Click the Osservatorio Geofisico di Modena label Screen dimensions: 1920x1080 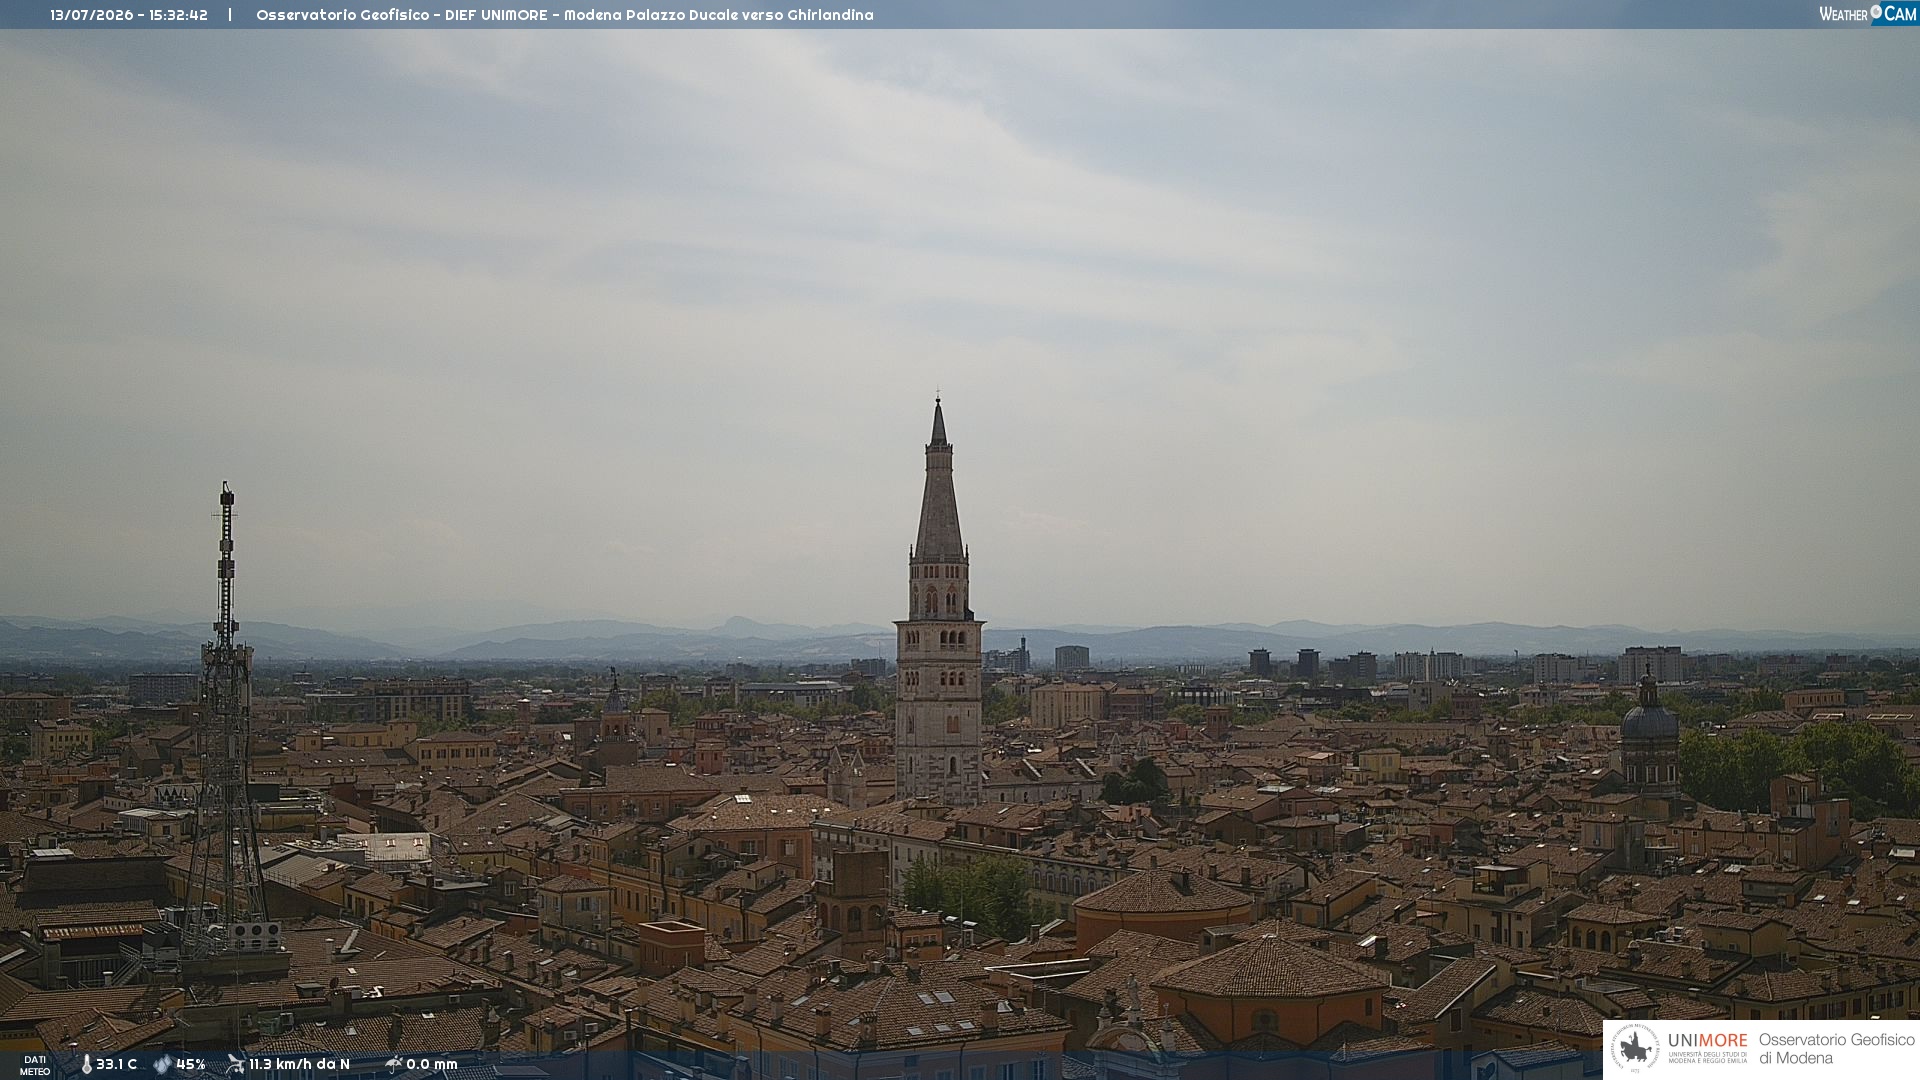1837,1049
